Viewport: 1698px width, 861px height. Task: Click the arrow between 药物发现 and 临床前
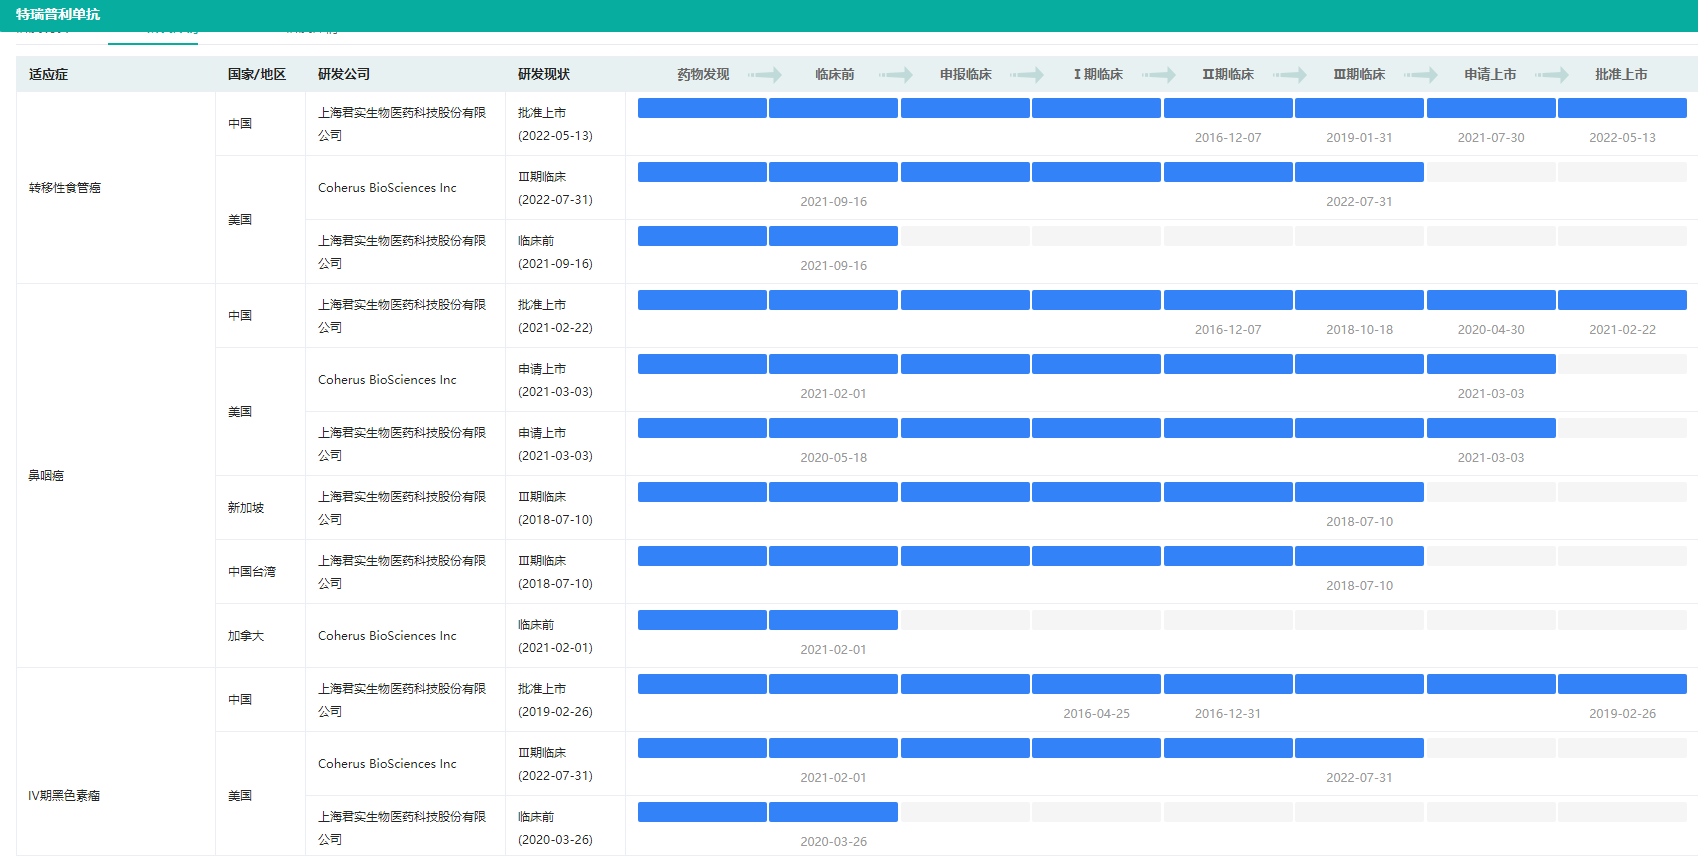pos(765,75)
